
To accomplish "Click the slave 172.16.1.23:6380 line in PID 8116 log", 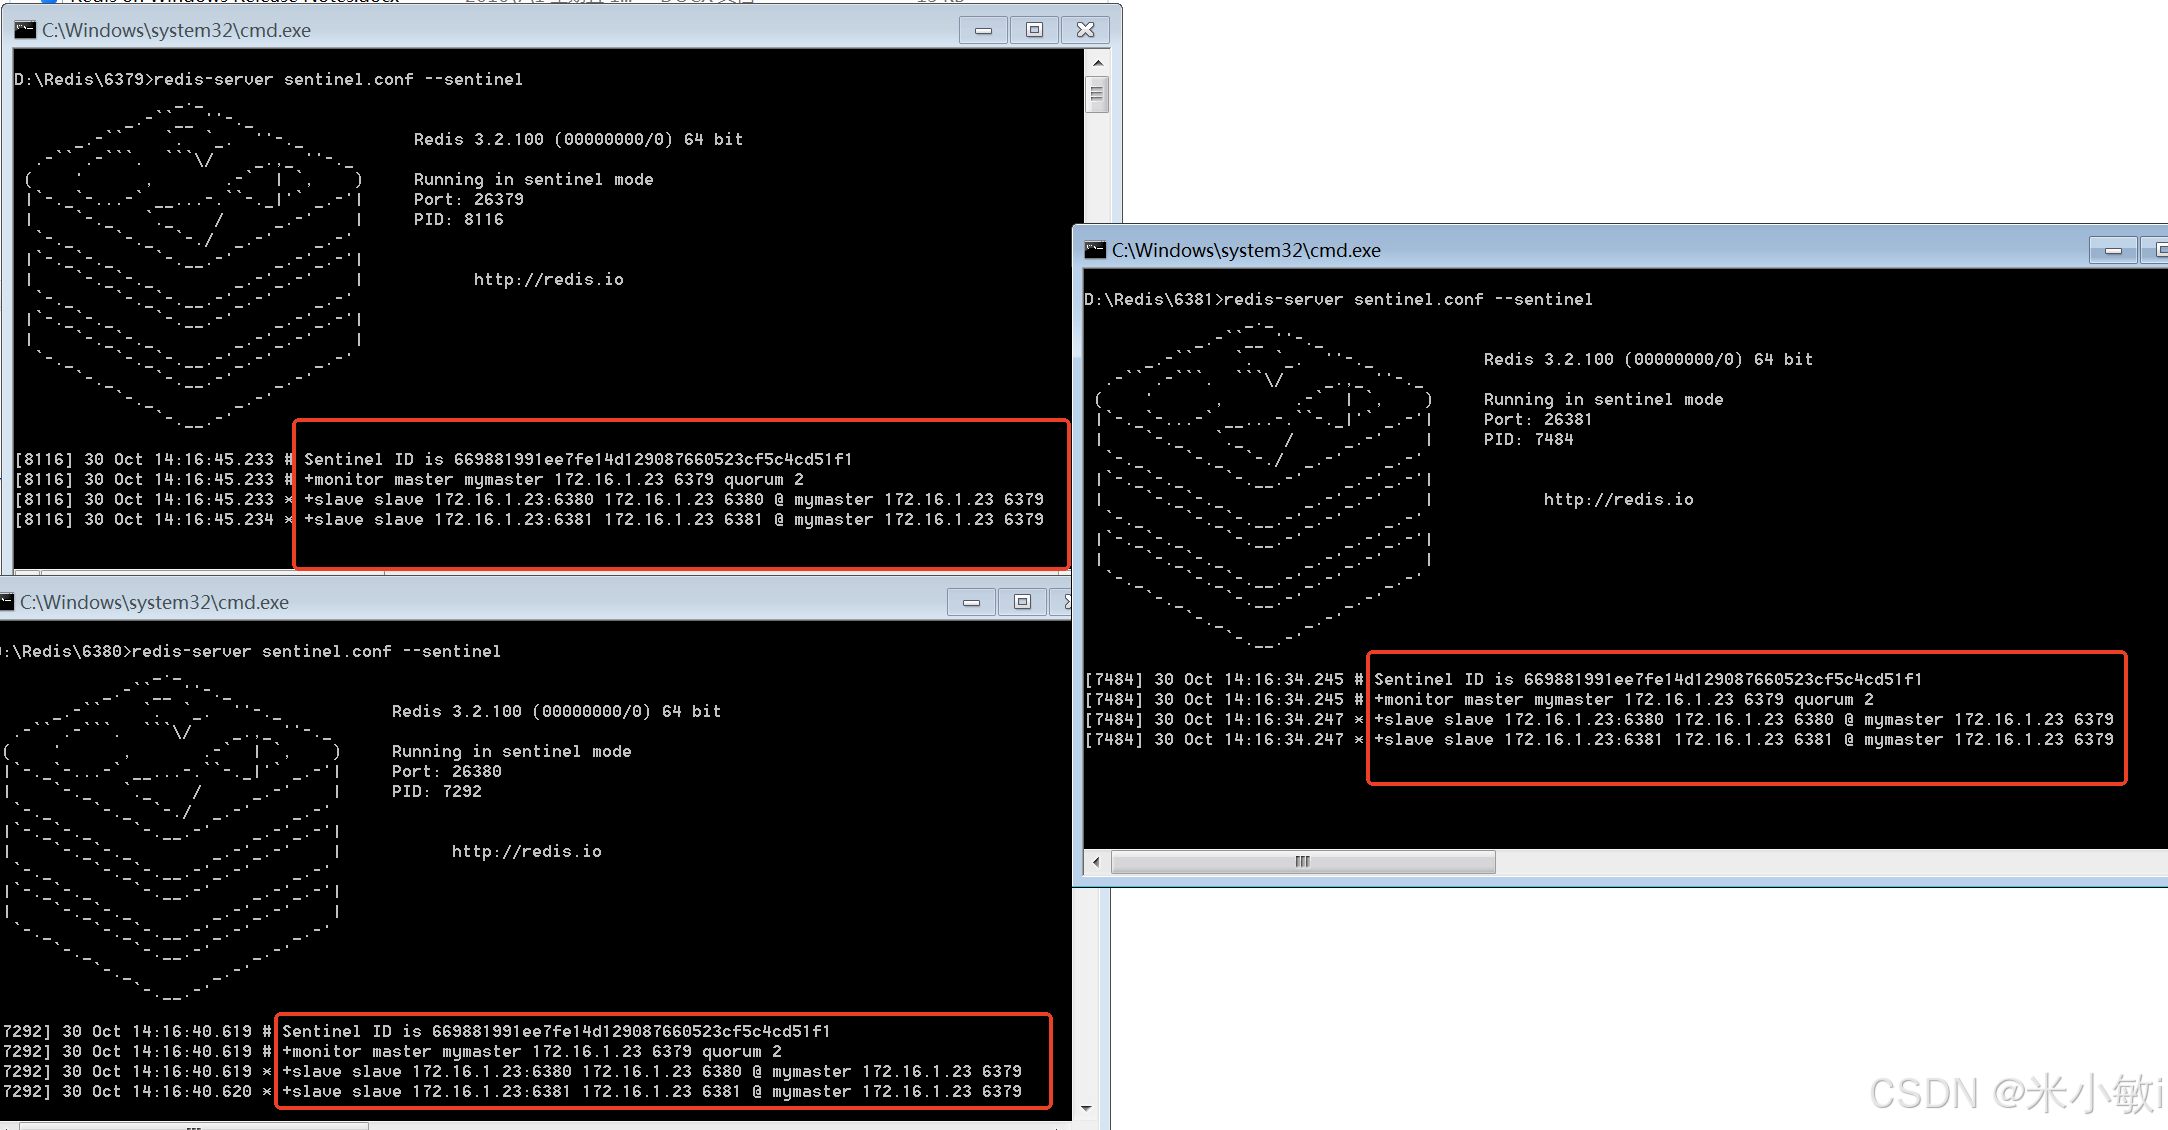I will click(674, 499).
